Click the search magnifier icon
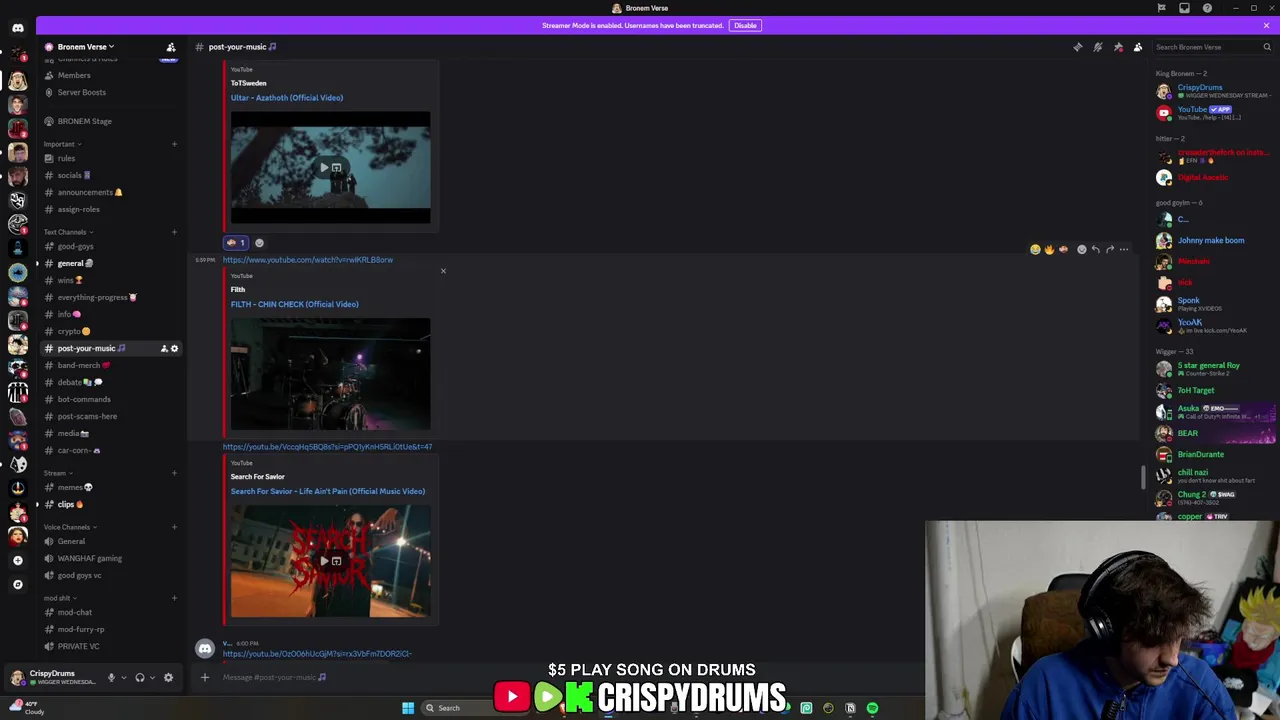The image size is (1280, 720). click(x=1267, y=47)
